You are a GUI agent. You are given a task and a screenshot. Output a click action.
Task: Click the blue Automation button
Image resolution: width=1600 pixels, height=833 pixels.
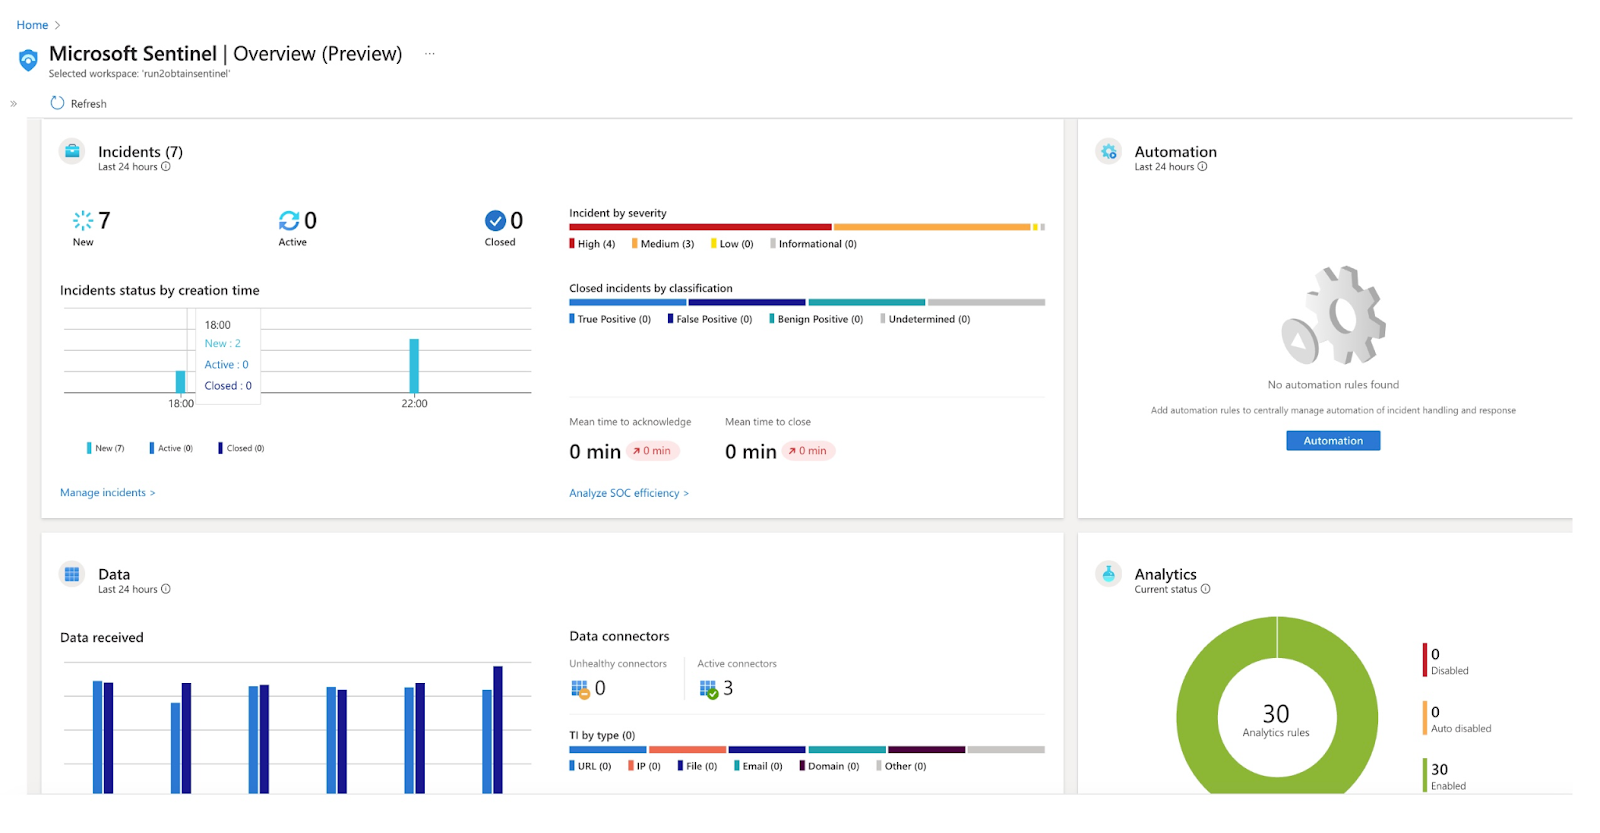[x=1333, y=441]
